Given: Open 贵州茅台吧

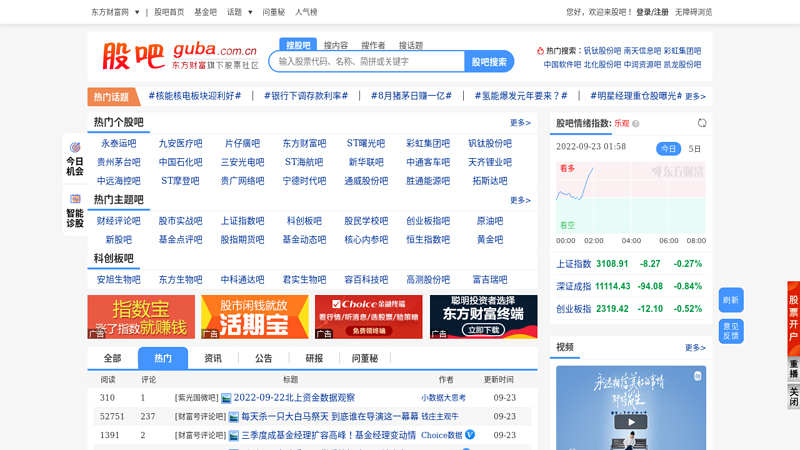Looking at the screenshot, I should coord(118,162).
